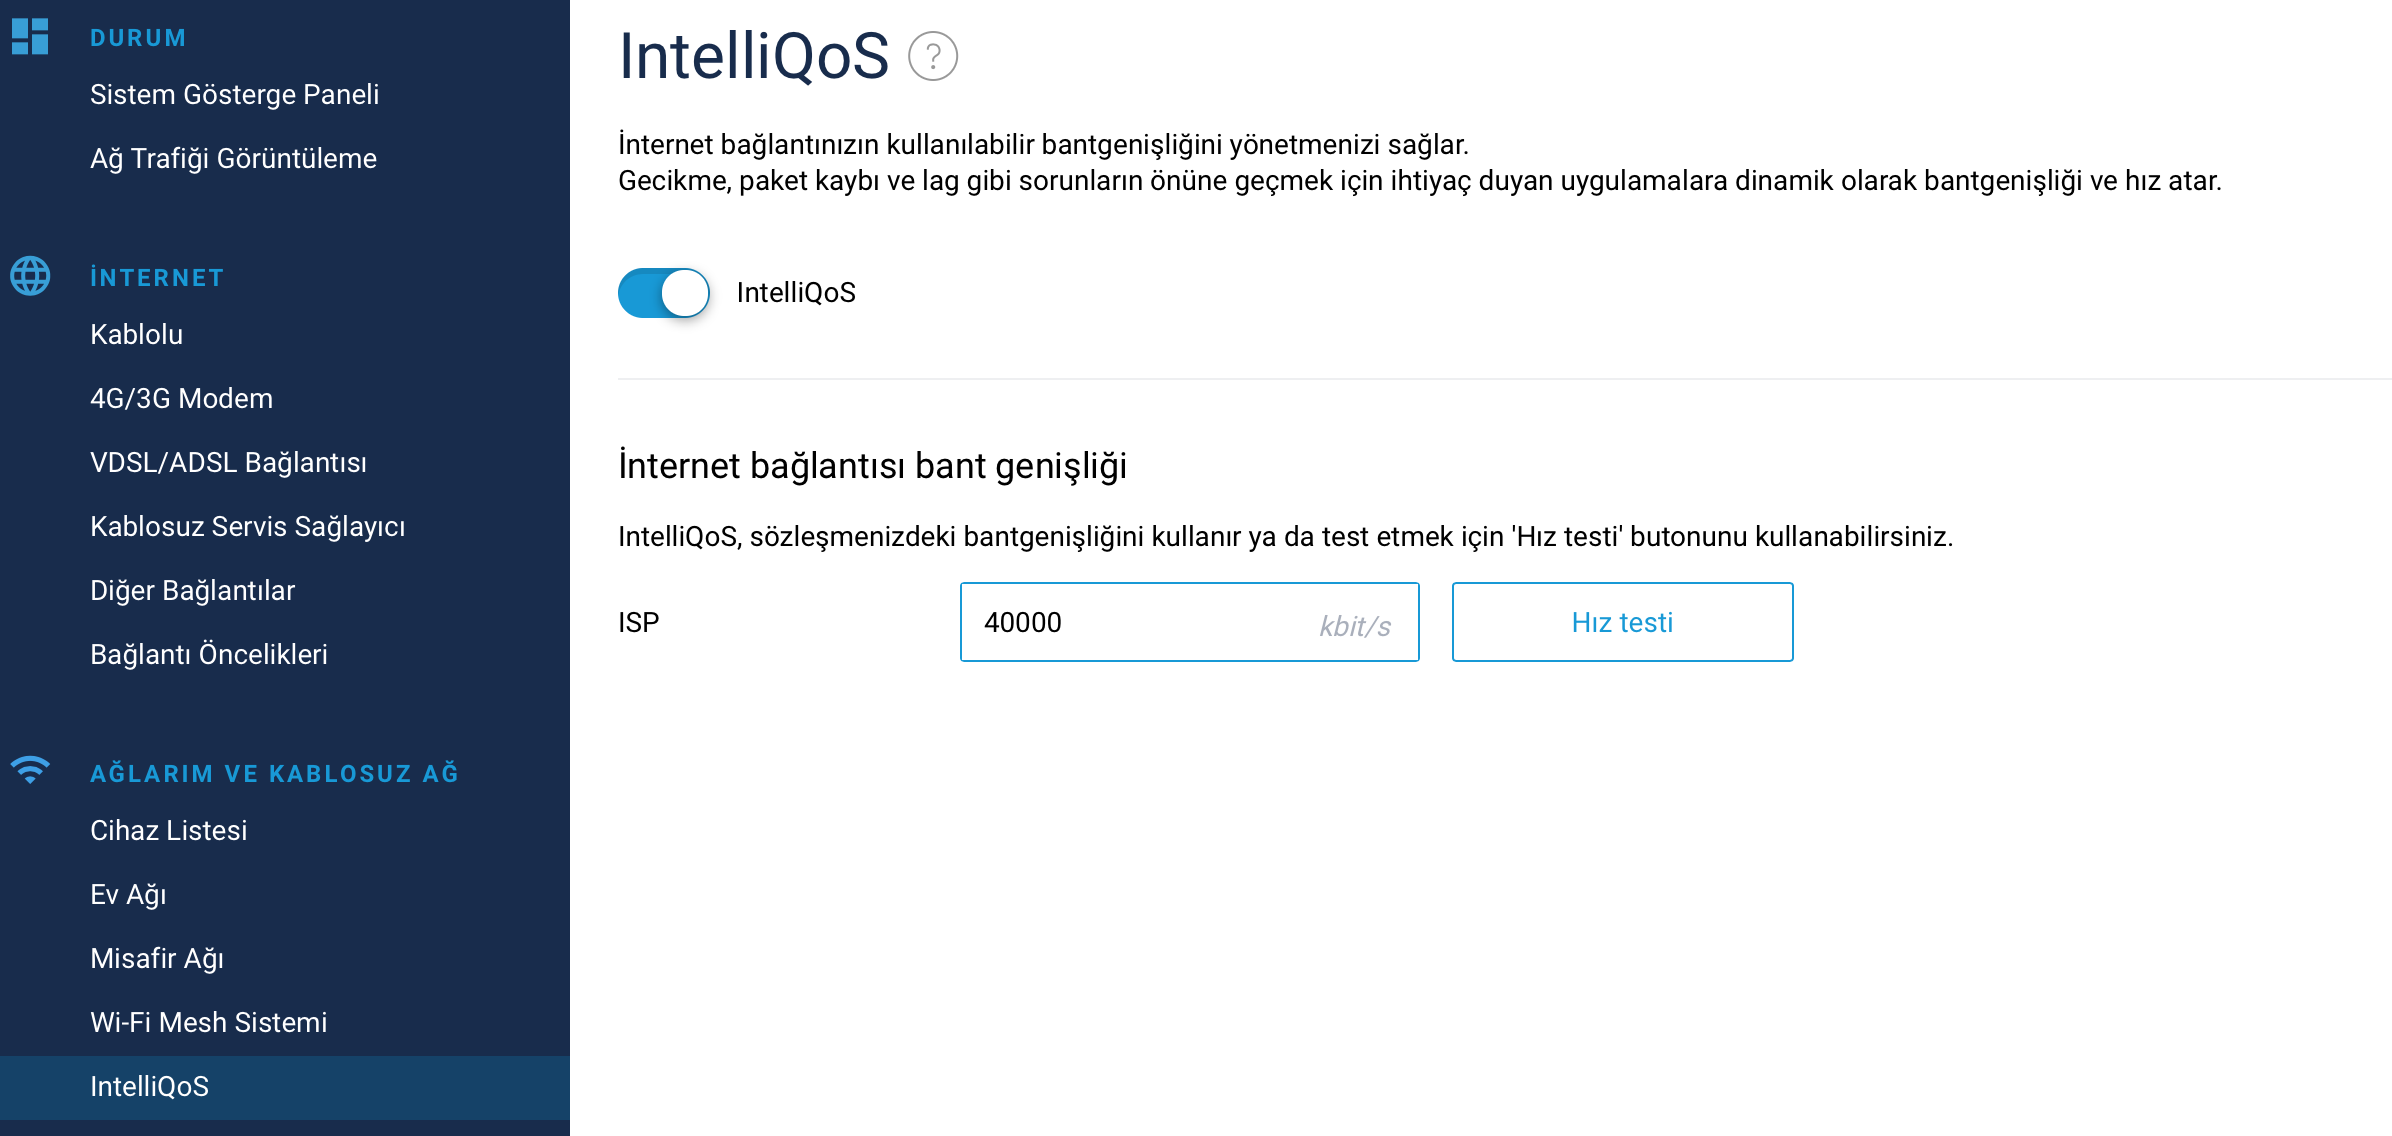This screenshot has width=2392, height=1136.
Task: Click the ISP field label
Action: [639, 623]
